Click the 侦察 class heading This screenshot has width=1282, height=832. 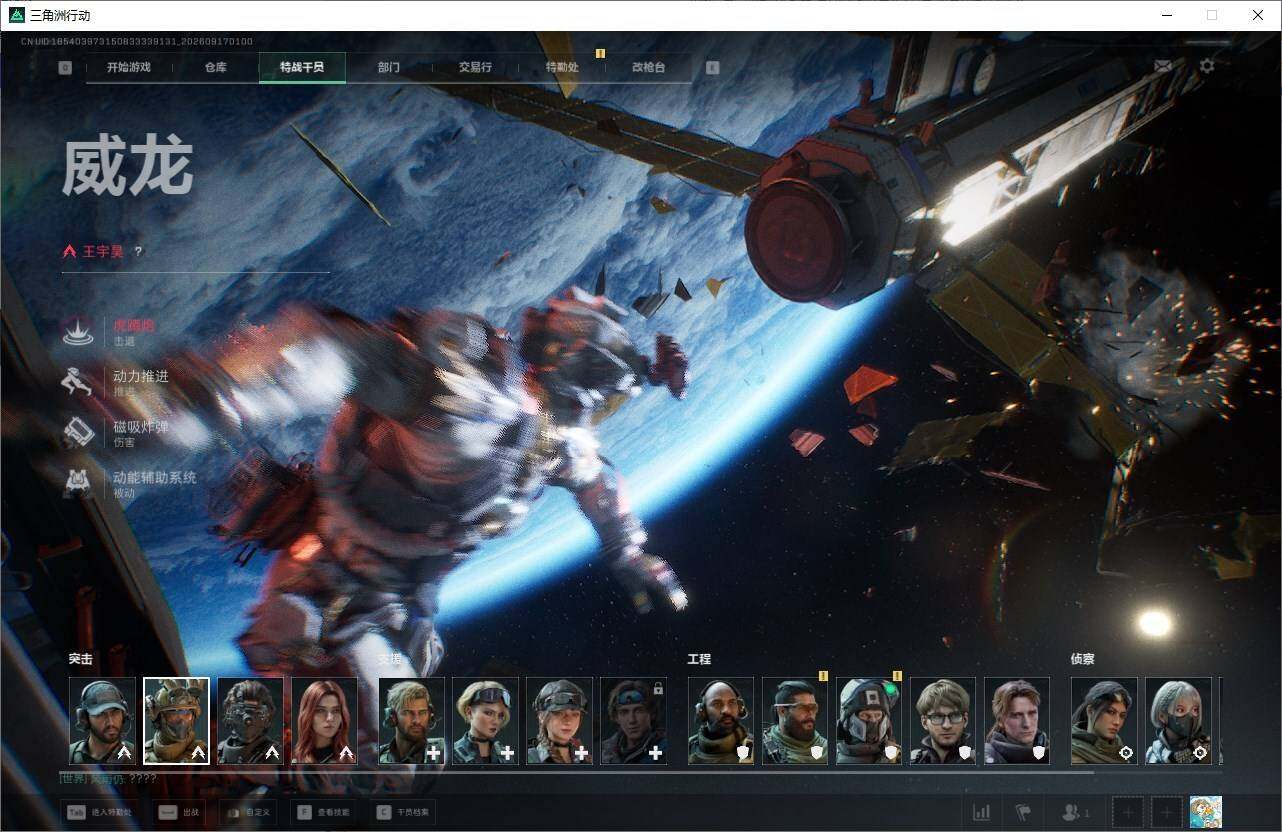1082,659
